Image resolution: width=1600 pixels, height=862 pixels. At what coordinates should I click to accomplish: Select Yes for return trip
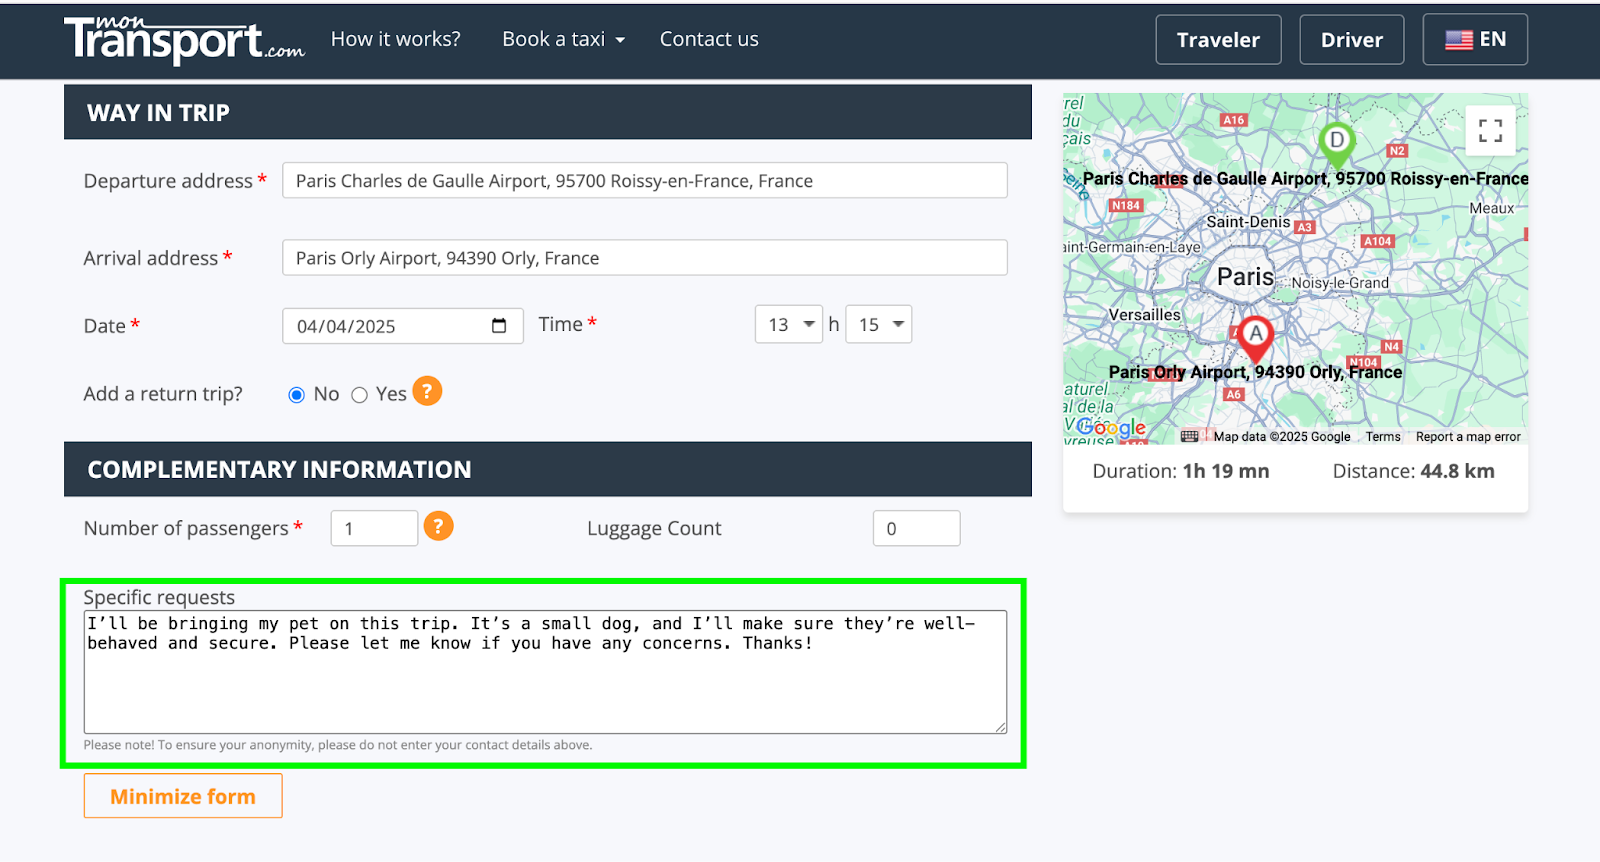(360, 395)
